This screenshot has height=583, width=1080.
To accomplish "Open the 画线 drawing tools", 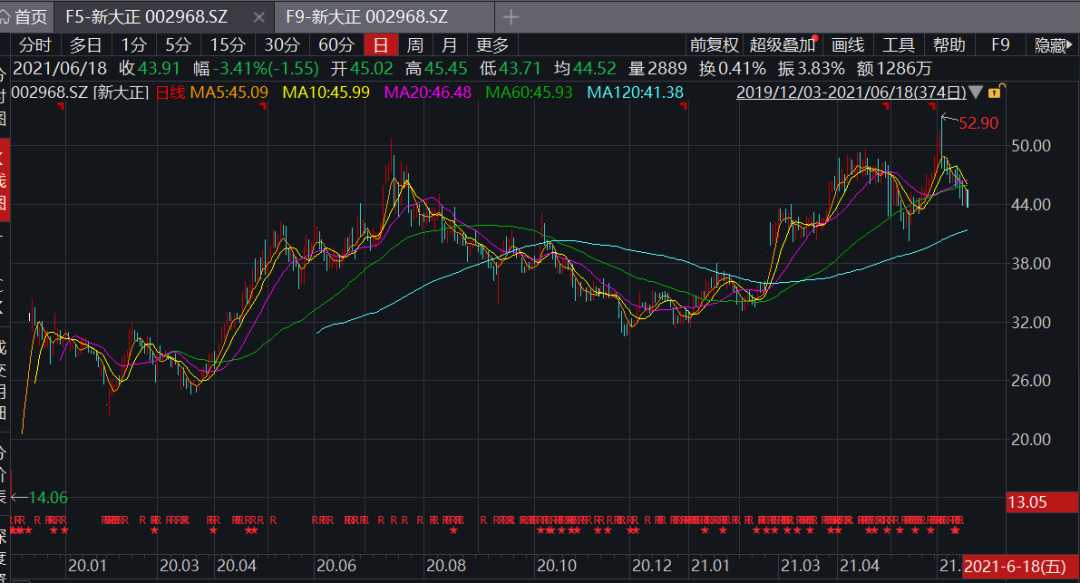I will click(847, 45).
